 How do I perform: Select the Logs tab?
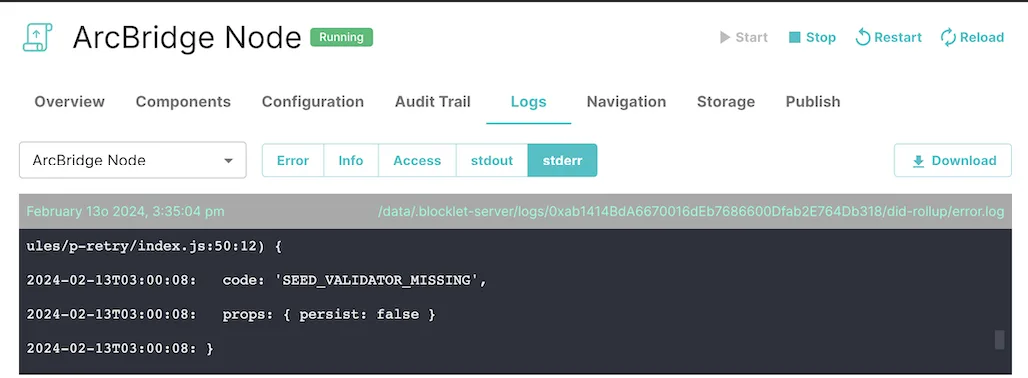(x=528, y=102)
